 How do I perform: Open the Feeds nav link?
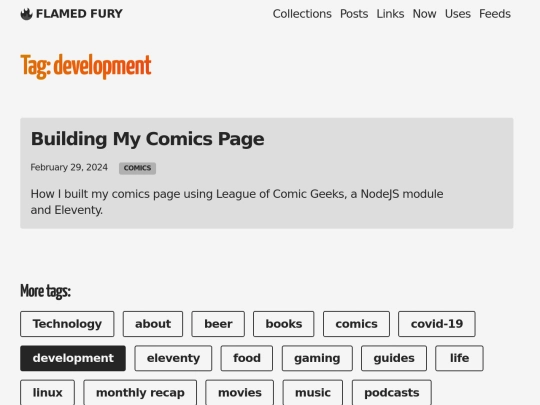(x=495, y=14)
